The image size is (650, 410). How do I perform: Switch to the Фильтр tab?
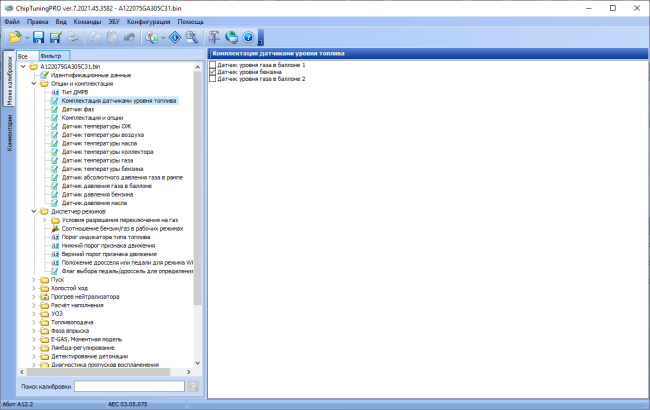click(x=54, y=56)
